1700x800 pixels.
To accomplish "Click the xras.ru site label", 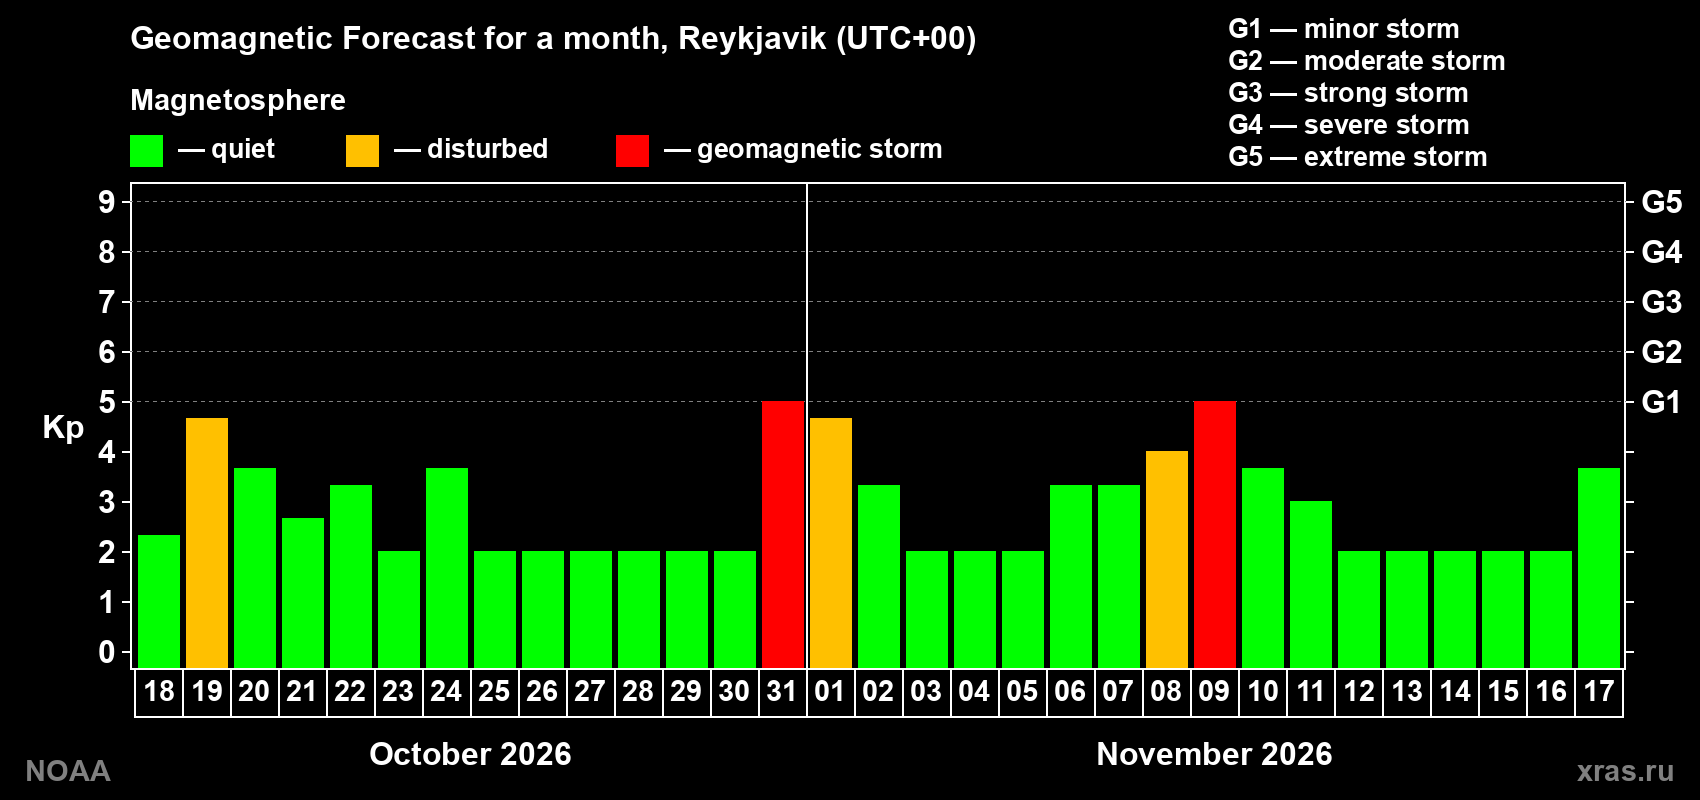I will [x=1625, y=771].
